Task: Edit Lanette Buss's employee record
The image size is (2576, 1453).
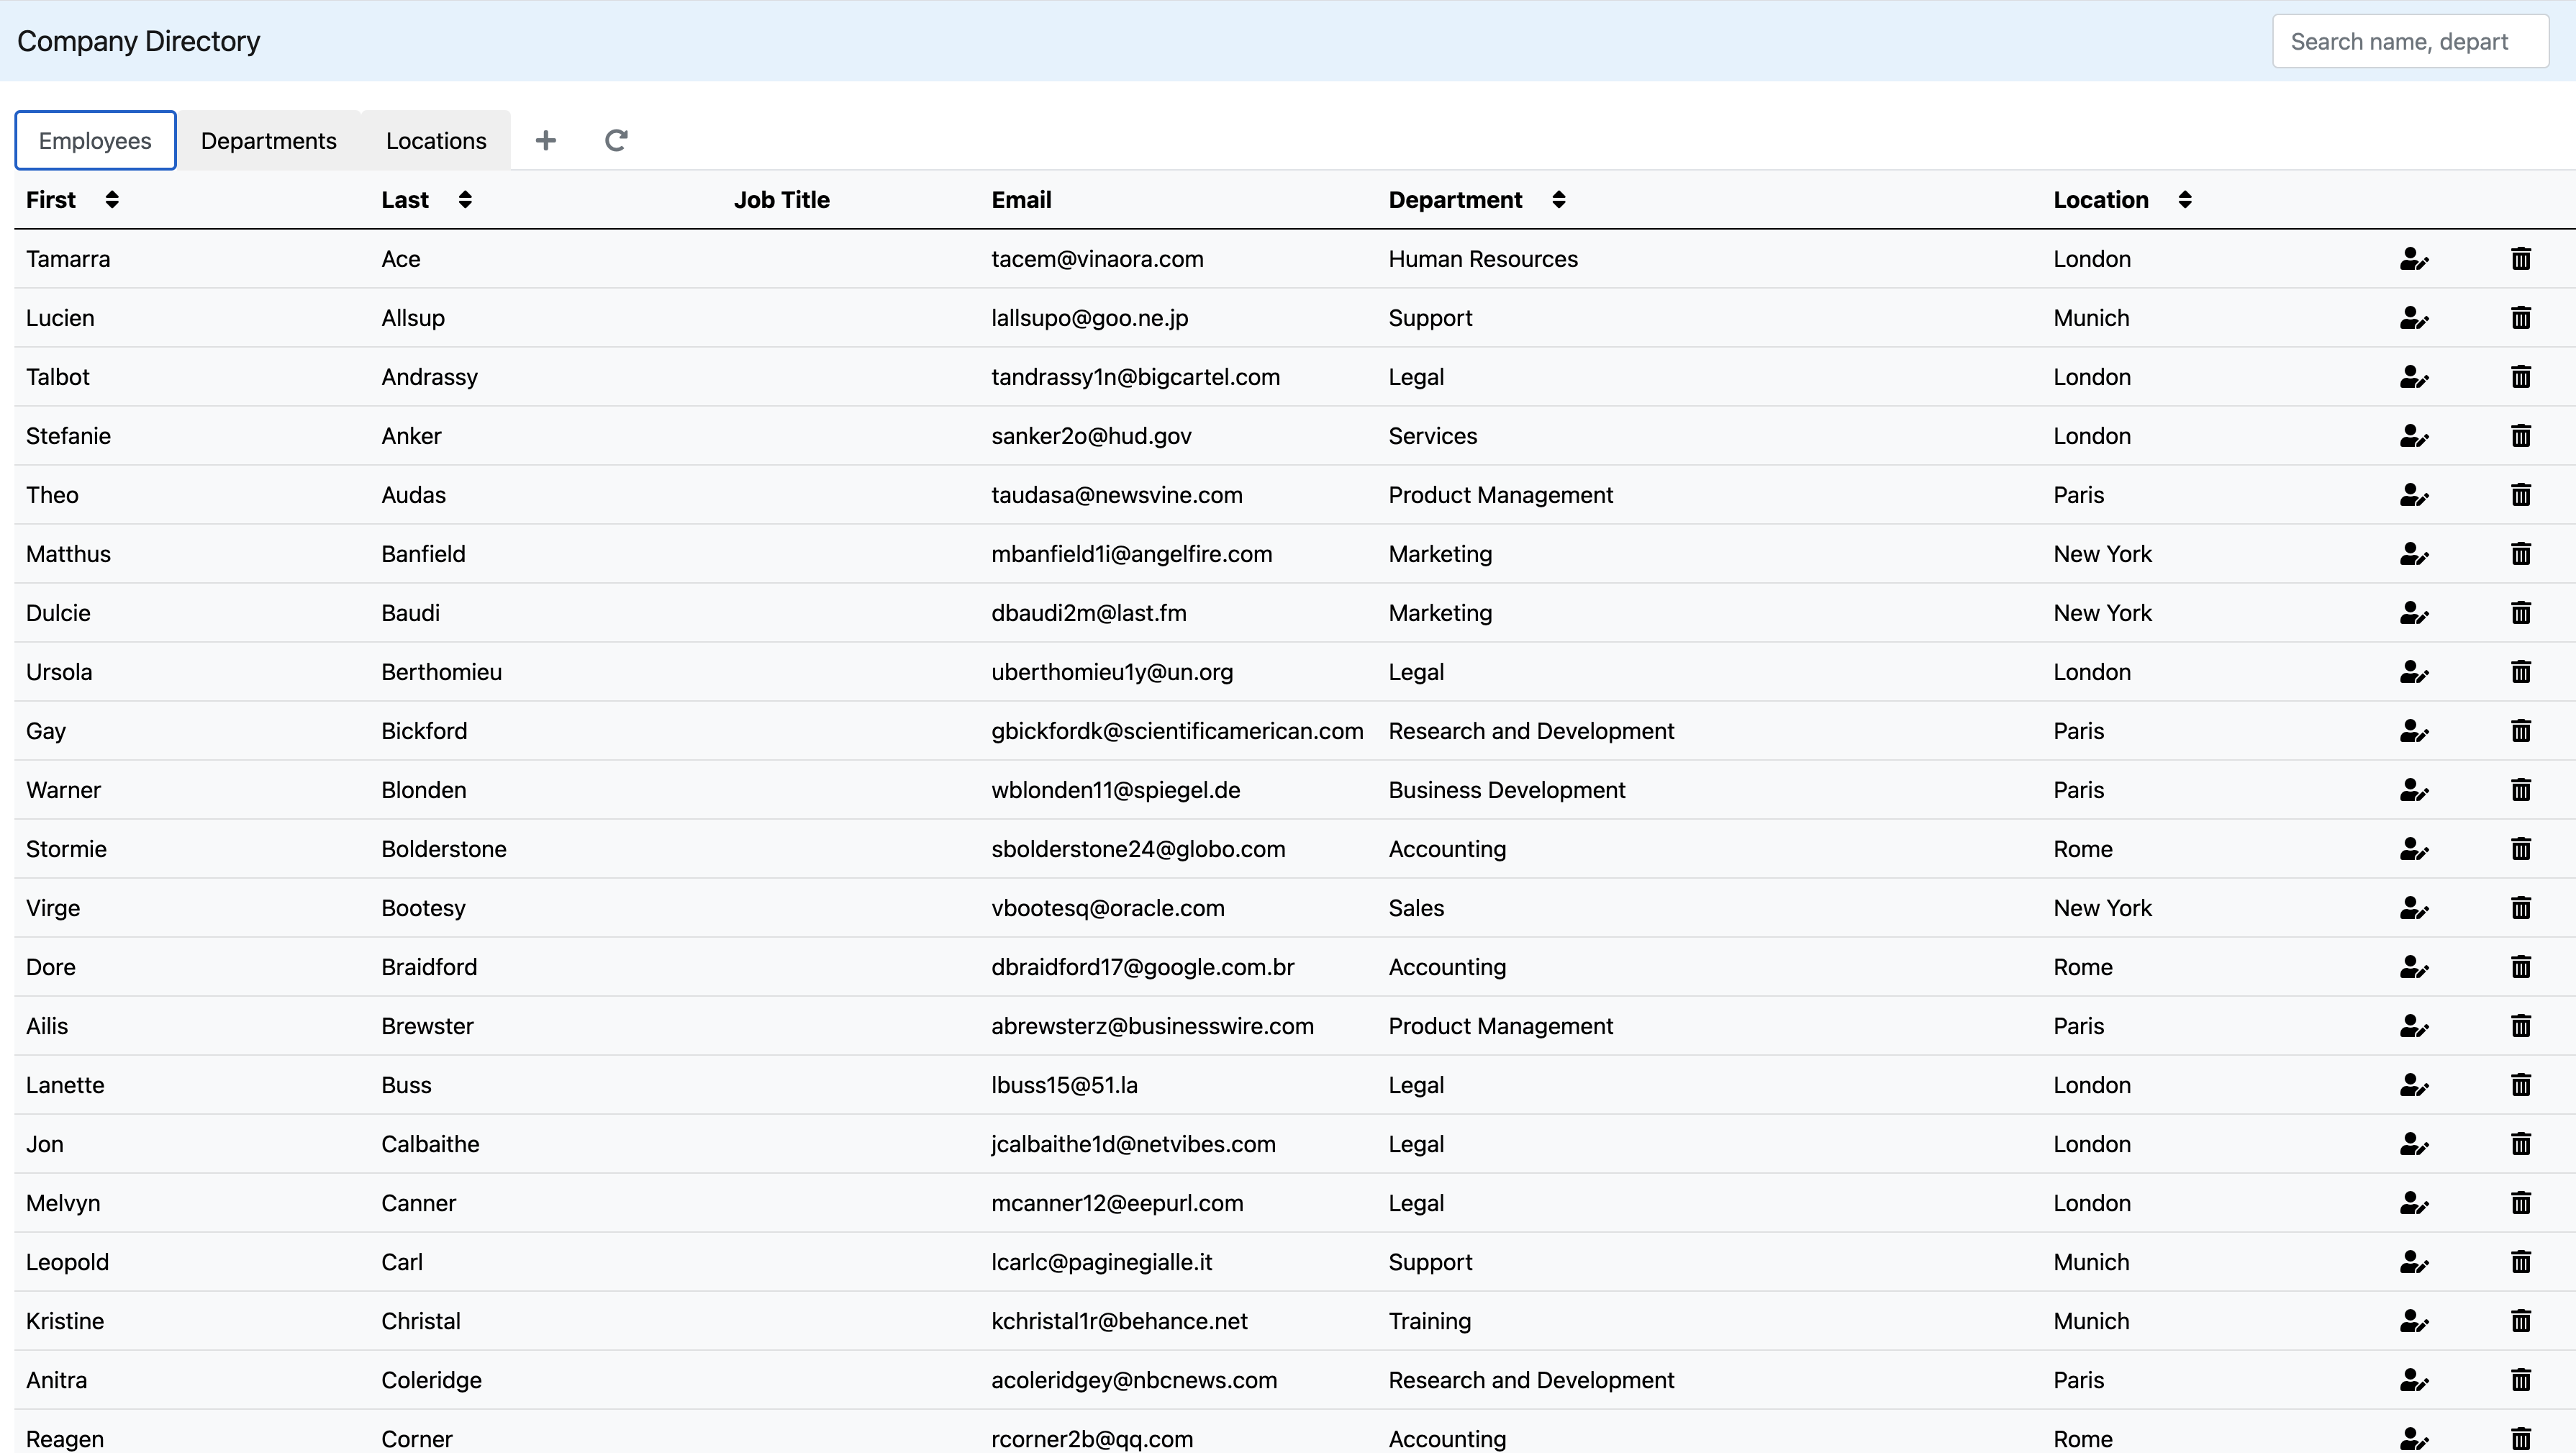Action: [2414, 1085]
